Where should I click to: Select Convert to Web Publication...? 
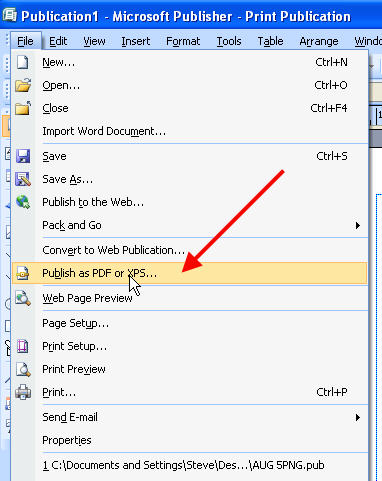click(189, 250)
